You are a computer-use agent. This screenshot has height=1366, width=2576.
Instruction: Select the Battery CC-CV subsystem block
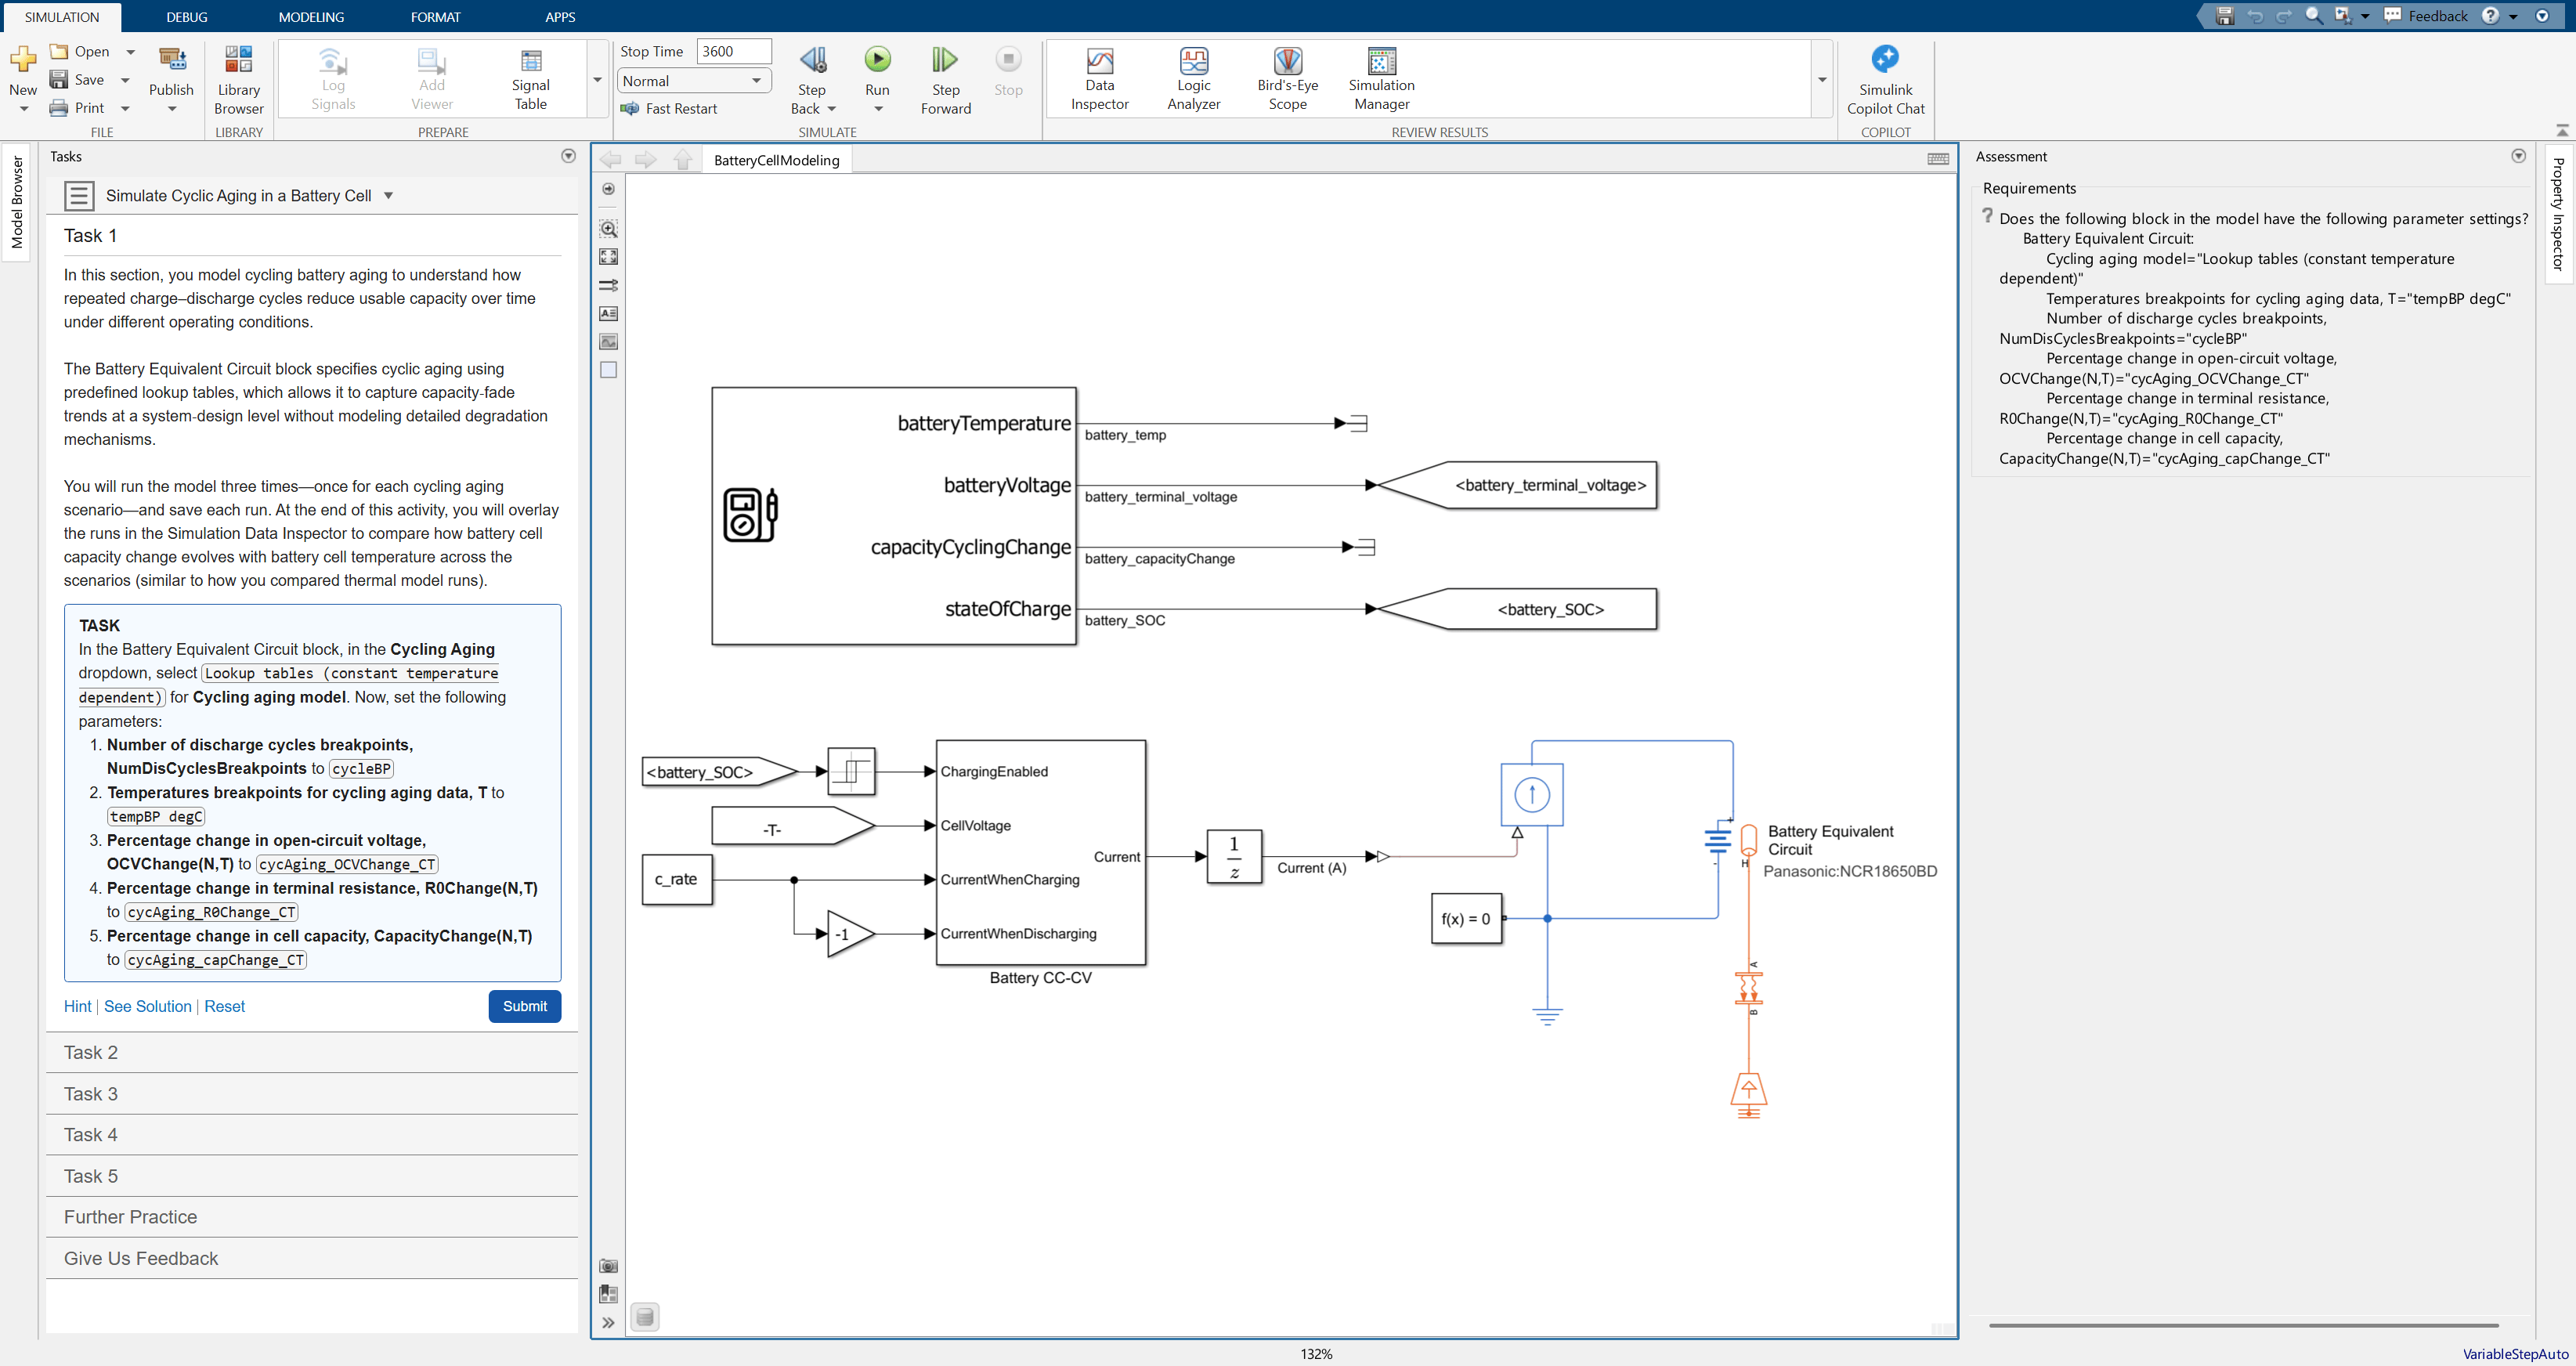(1040, 852)
